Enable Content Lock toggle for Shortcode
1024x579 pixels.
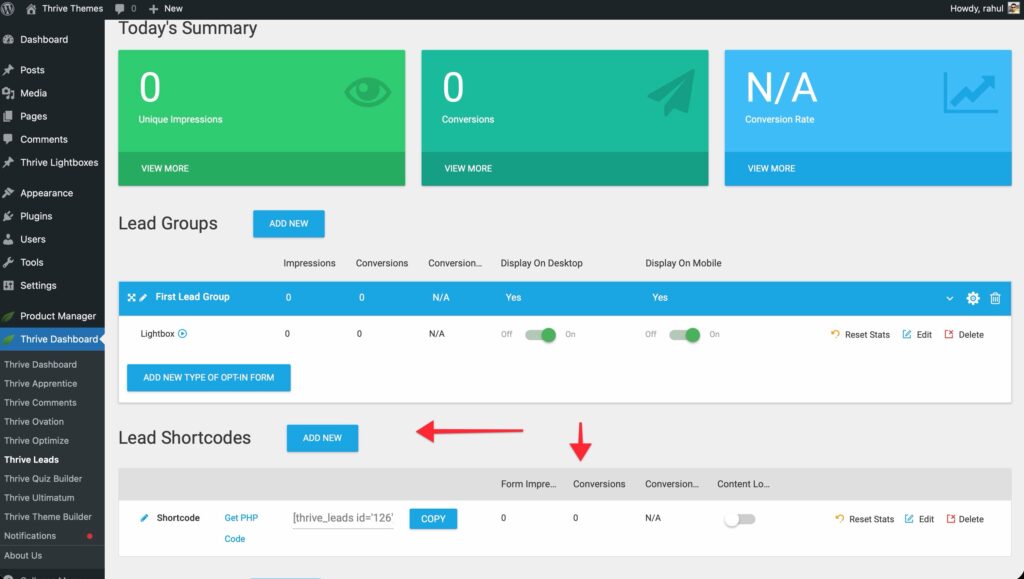point(740,519)
